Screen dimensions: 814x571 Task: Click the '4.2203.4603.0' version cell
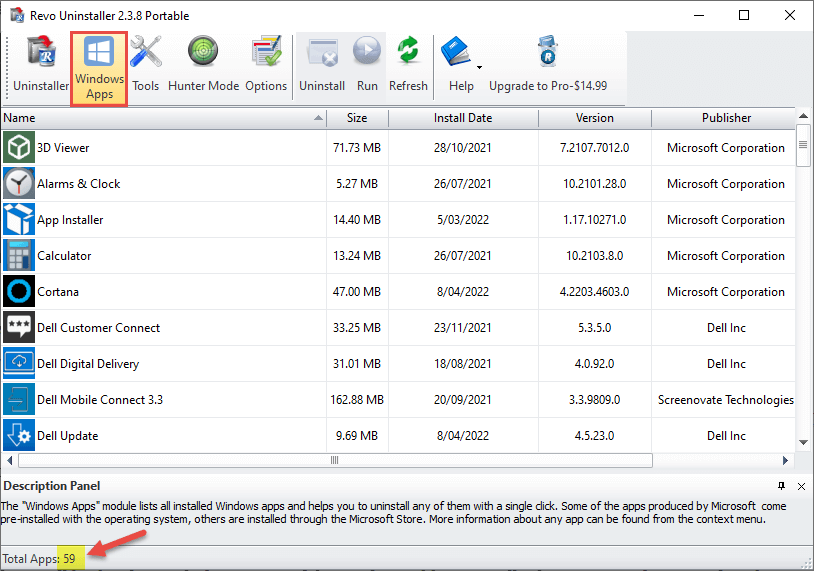point(594,292)
